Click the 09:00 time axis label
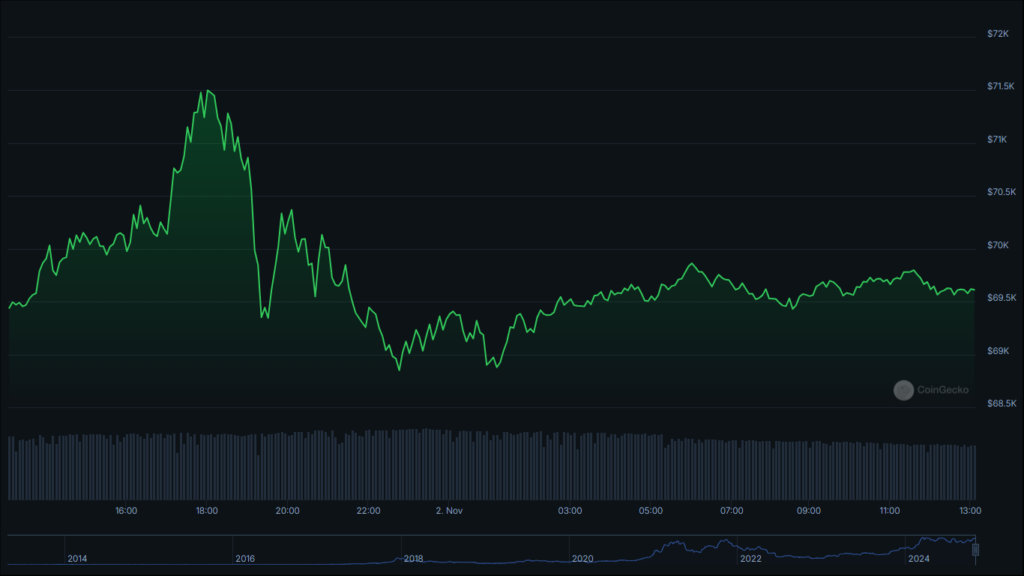Image resolution: width=1024 pixels, height=576 pixels. coord(808,511)
